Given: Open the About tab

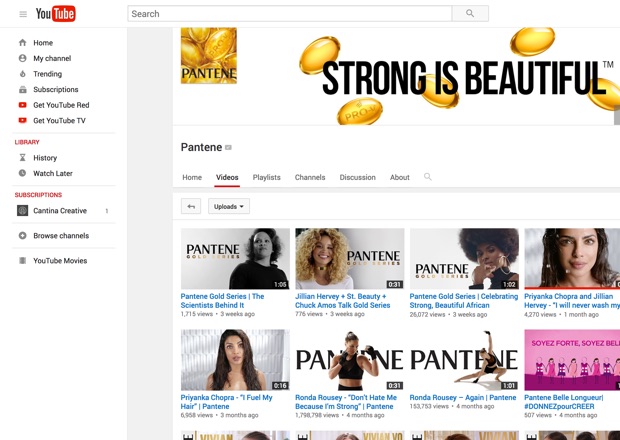Looking at the screenshot, I should 400,178.
